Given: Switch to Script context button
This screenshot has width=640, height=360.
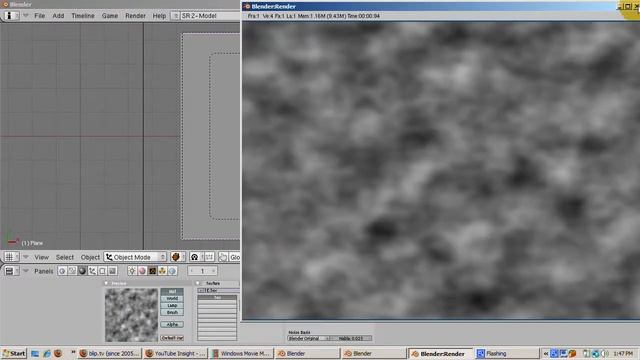Looking at the screenshot, I should pyautogui.click(x=72, y=271).
